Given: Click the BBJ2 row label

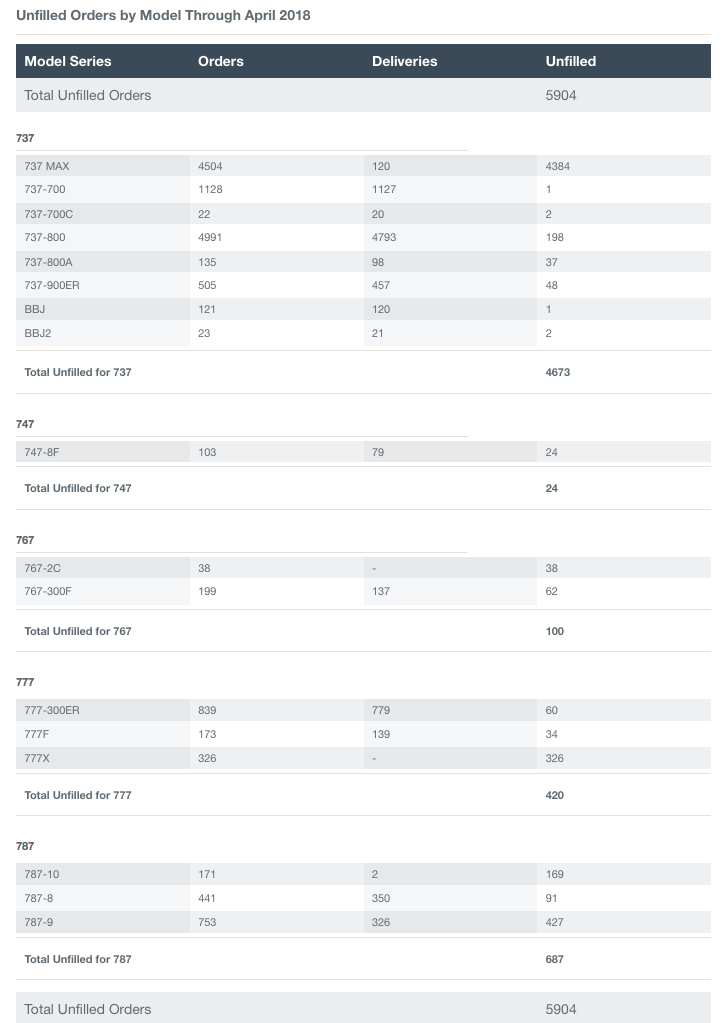Looking at the screenshot, I should (37, 333).
